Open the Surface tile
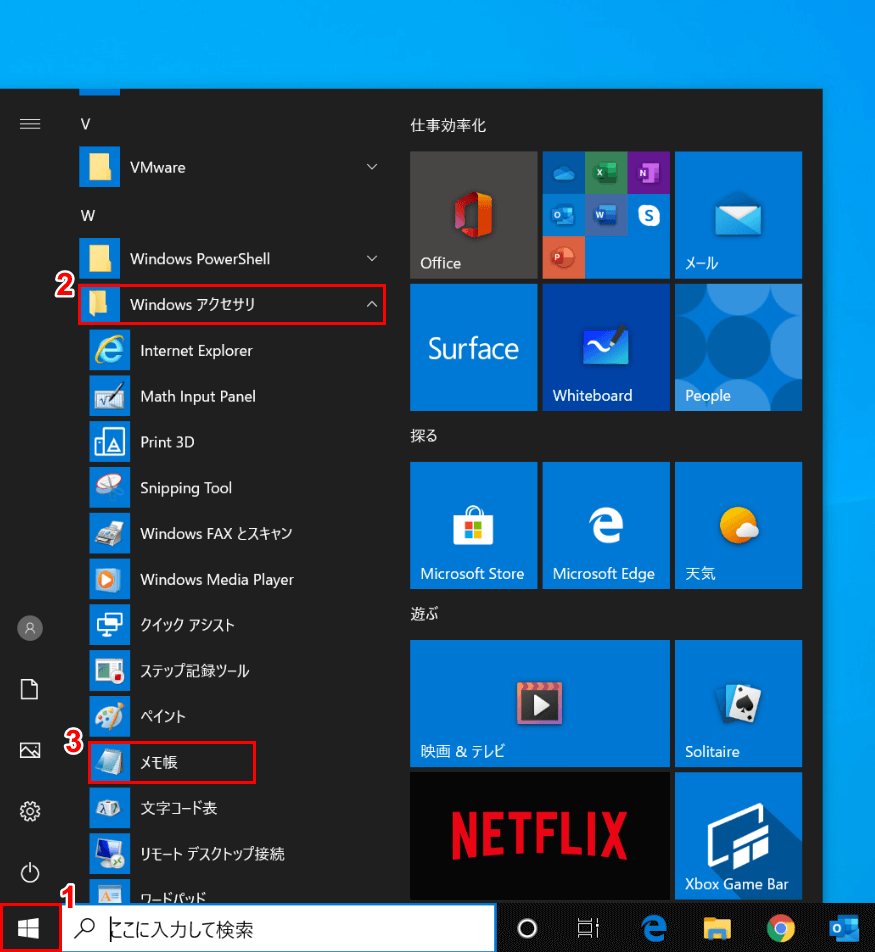This screenshot has height=952, width=875. 474,347
